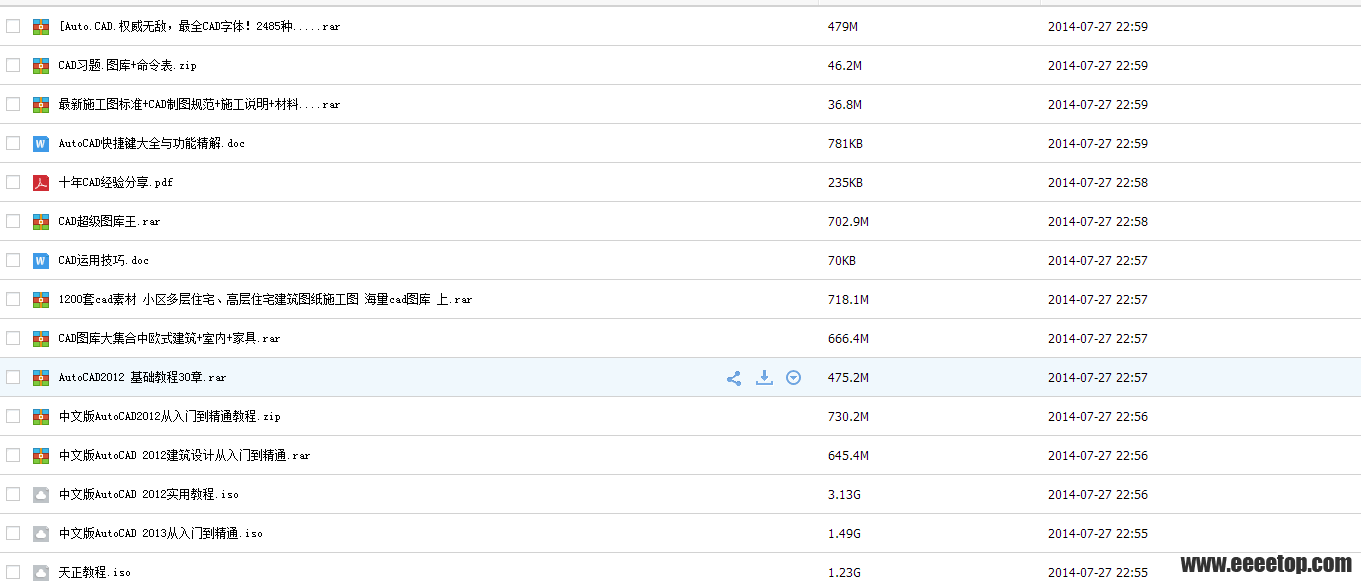Open file name 十年CAD经验分享.pdf
1361x583 pixels.
point(115,183)
